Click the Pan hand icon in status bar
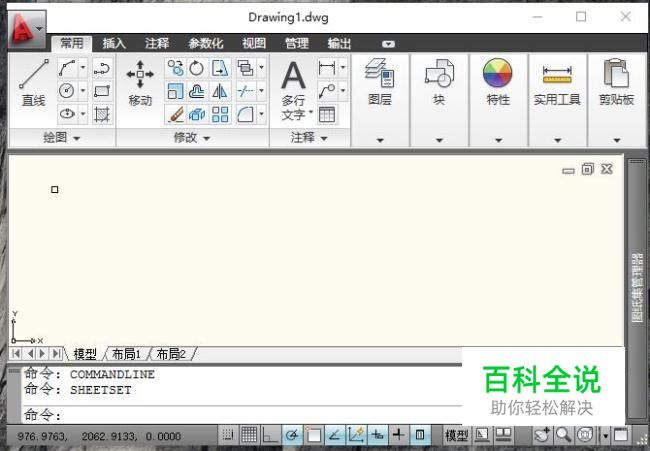 click(x=542, y=434)
